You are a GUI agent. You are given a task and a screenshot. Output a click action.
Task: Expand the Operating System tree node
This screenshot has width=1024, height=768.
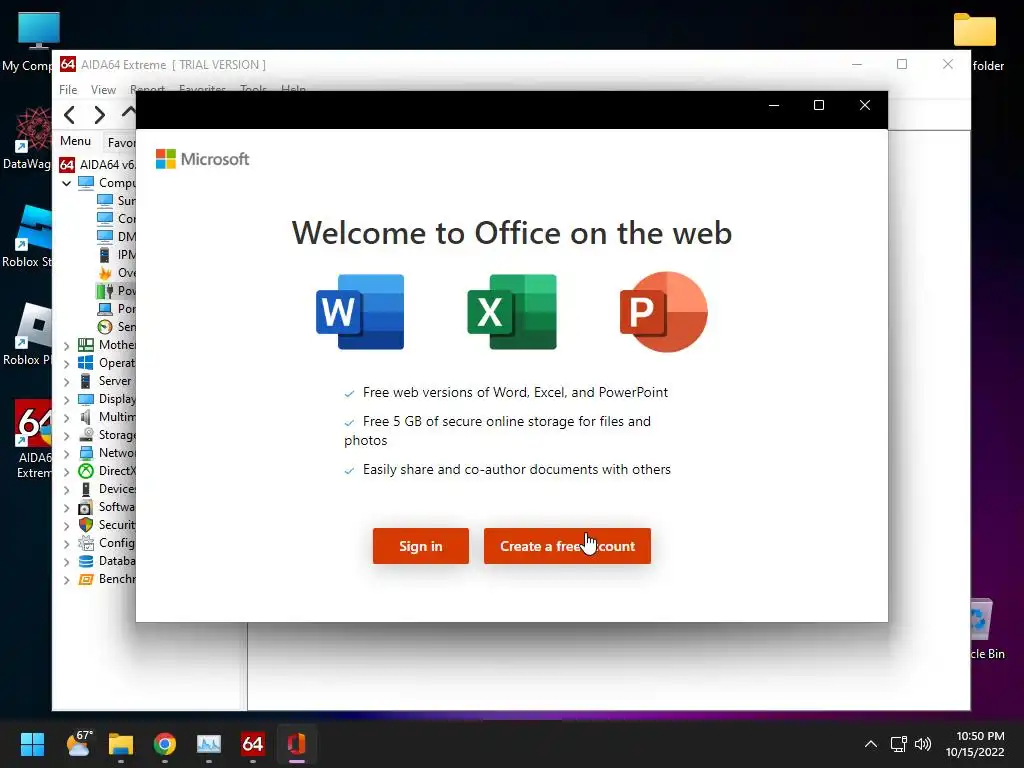pos(67,364)
